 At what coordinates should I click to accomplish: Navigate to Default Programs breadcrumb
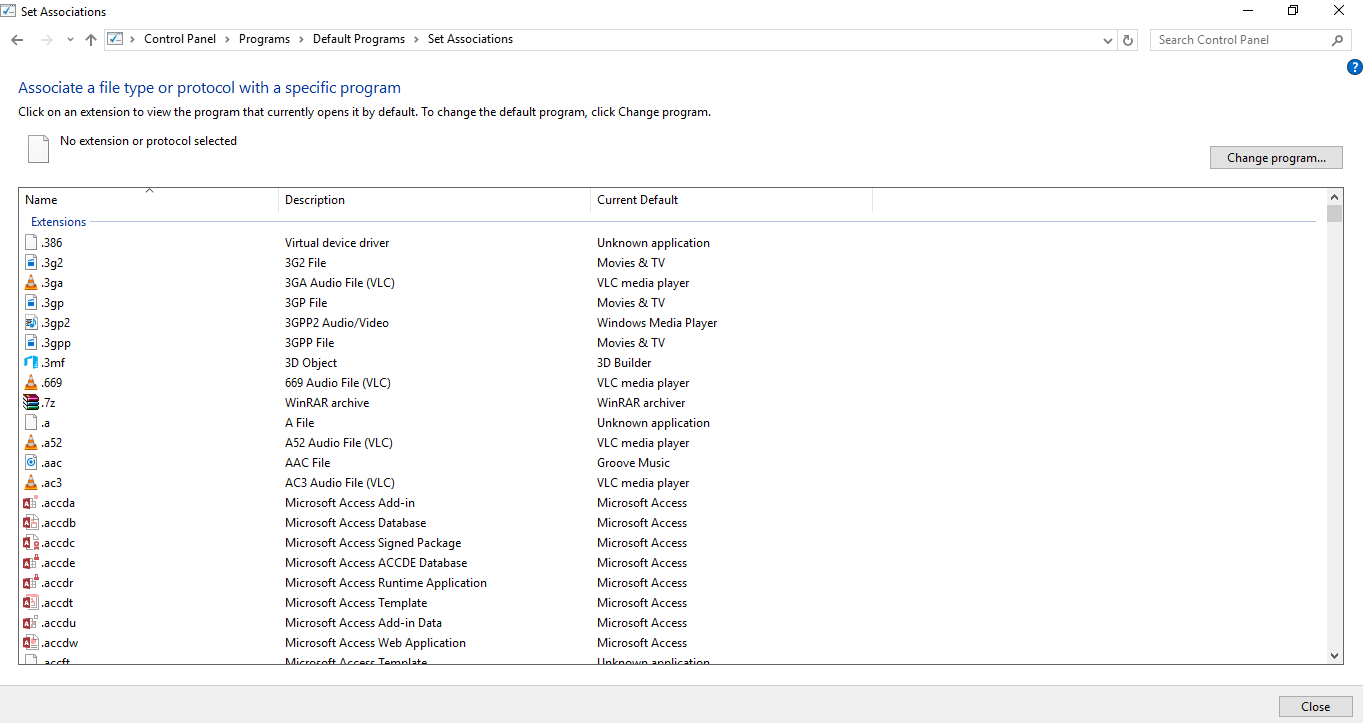tap(358, 38)
